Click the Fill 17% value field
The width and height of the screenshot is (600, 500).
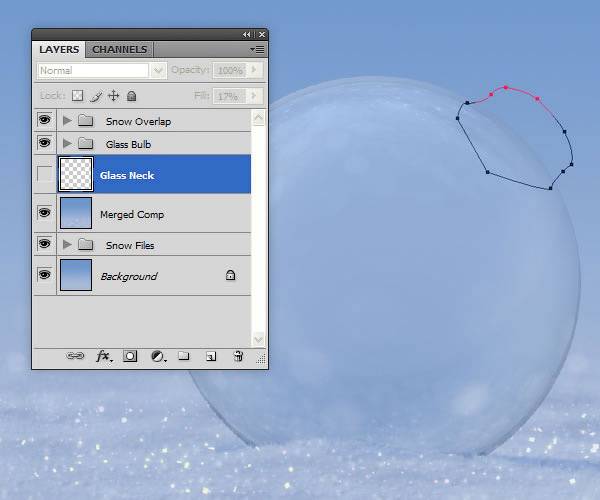click(x=230, y=96)
